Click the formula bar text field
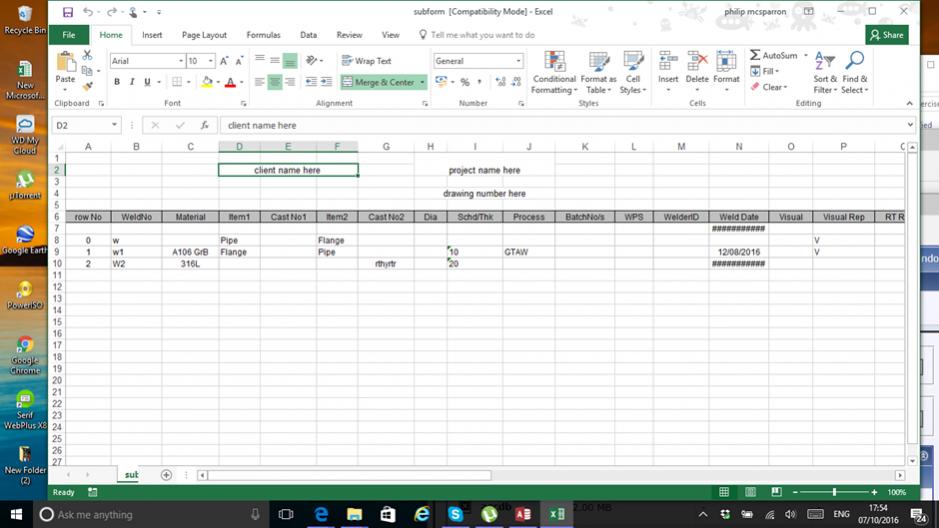 pyautogui.click(x=563, y=125)
